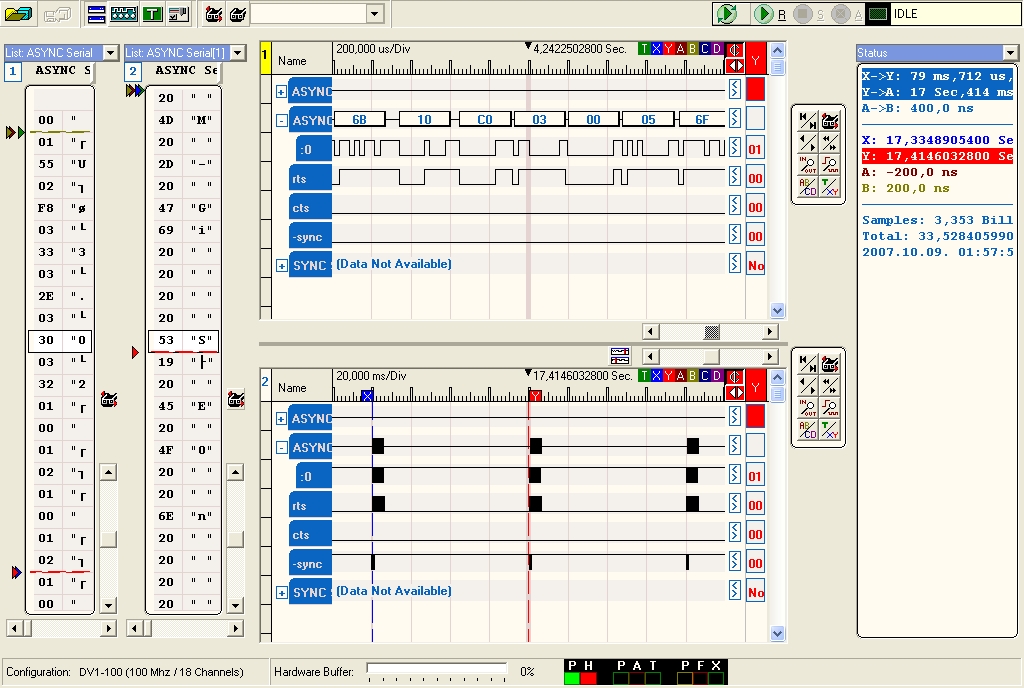
Task: Open a file with the folder icon
Action: 19,14
